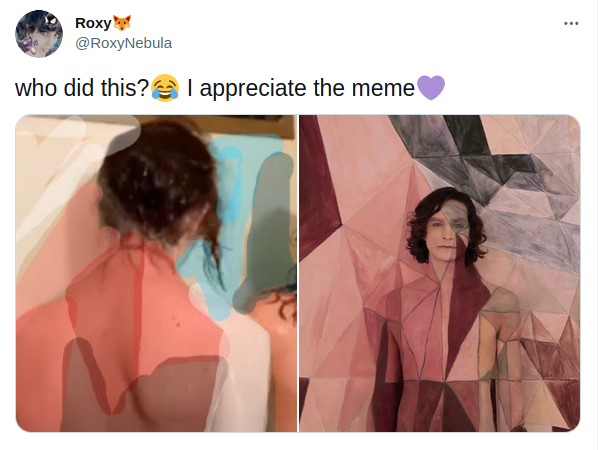
Task: Click the word "appreciate" in the tweet
Action: [253, 89]
